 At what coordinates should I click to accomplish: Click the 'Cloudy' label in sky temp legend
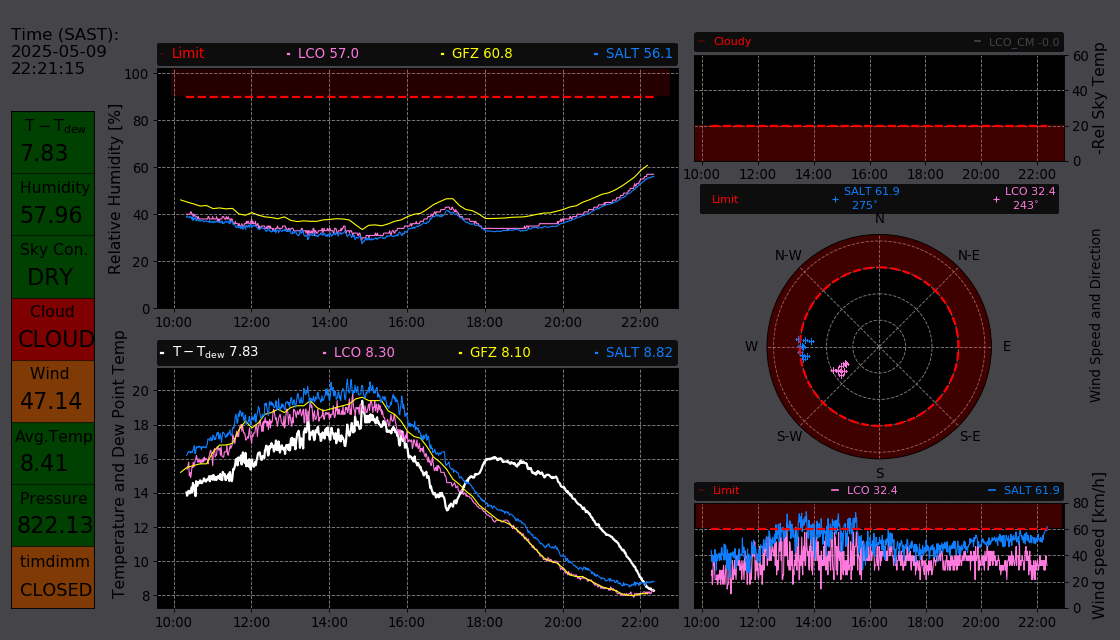(x=732, y=41)
